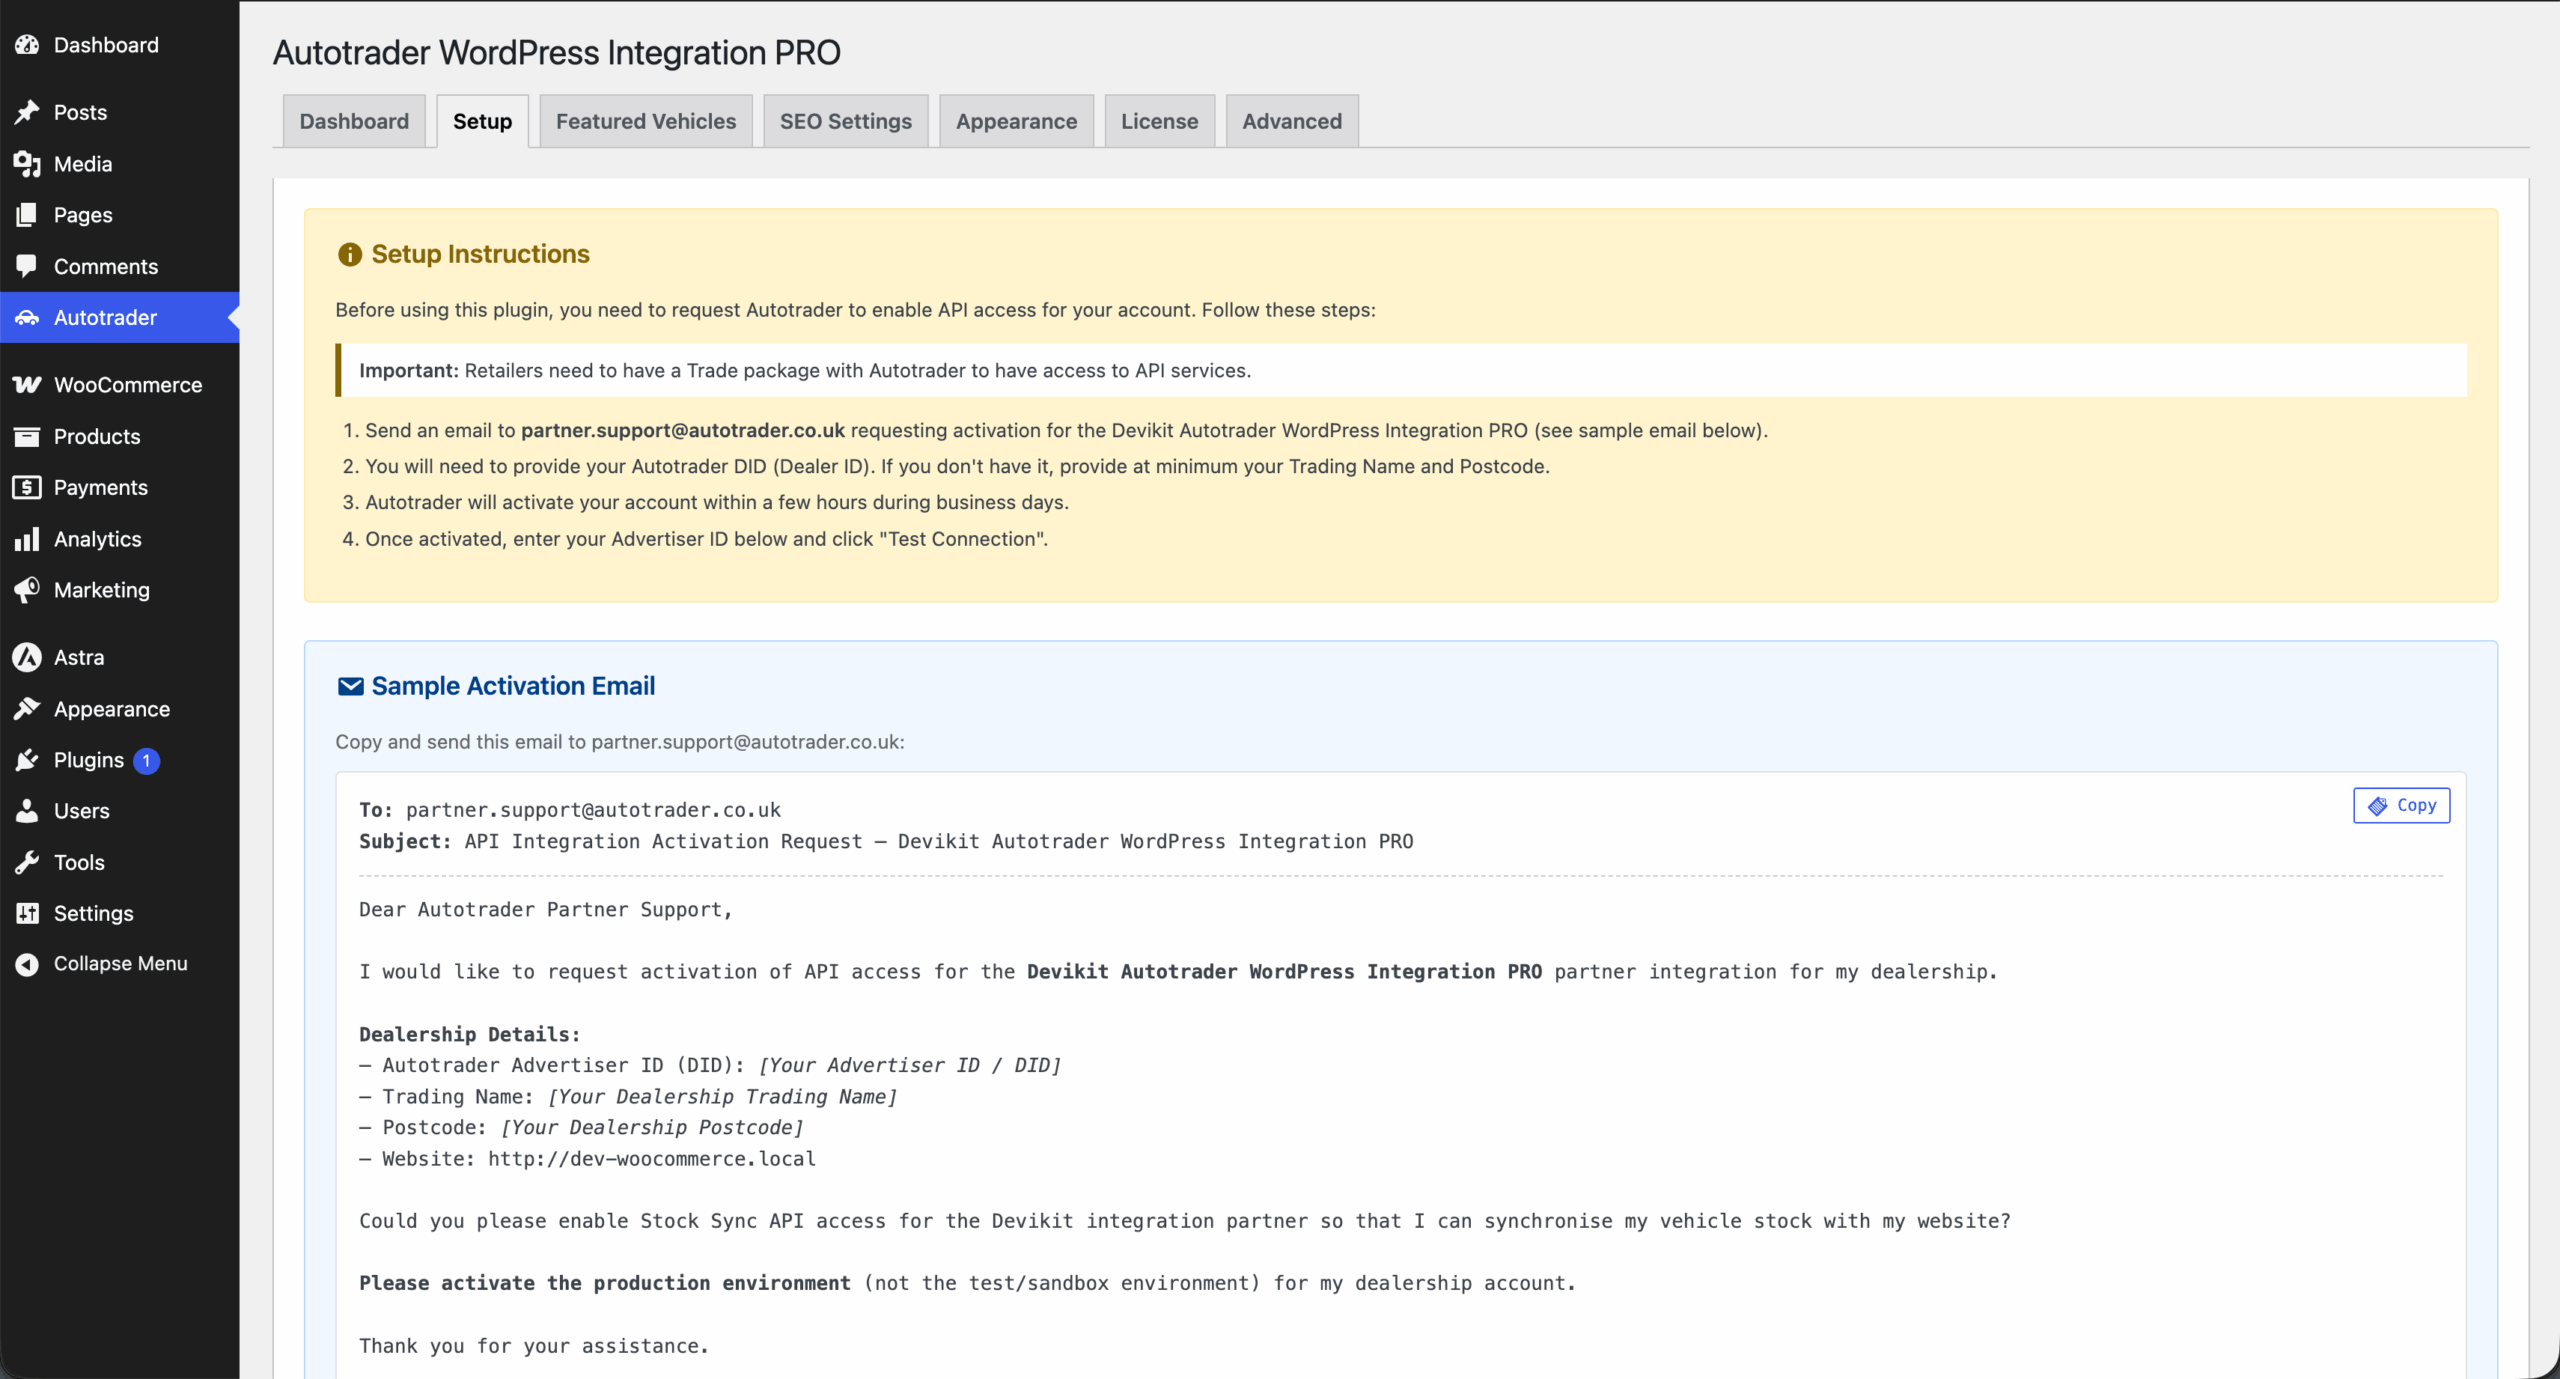Open the WooCommerce menu

120,385
